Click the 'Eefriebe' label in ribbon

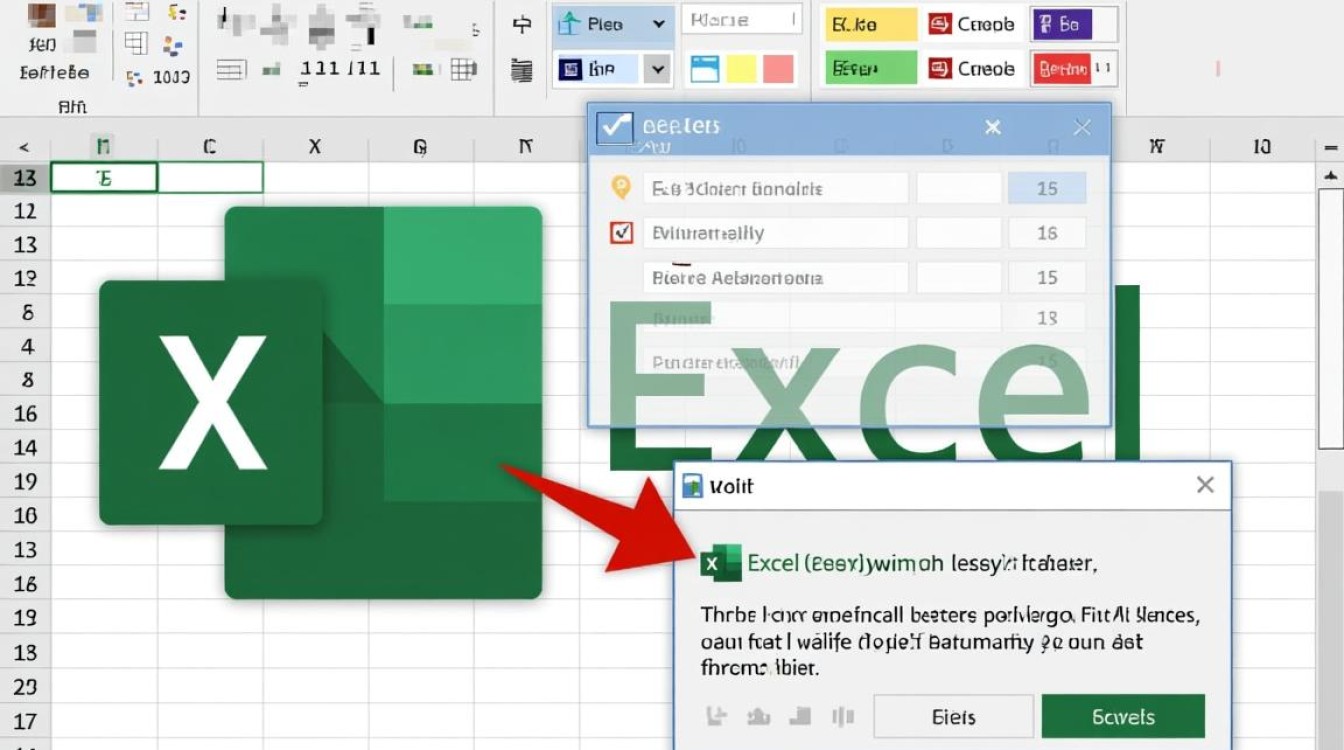coord(55,72)
